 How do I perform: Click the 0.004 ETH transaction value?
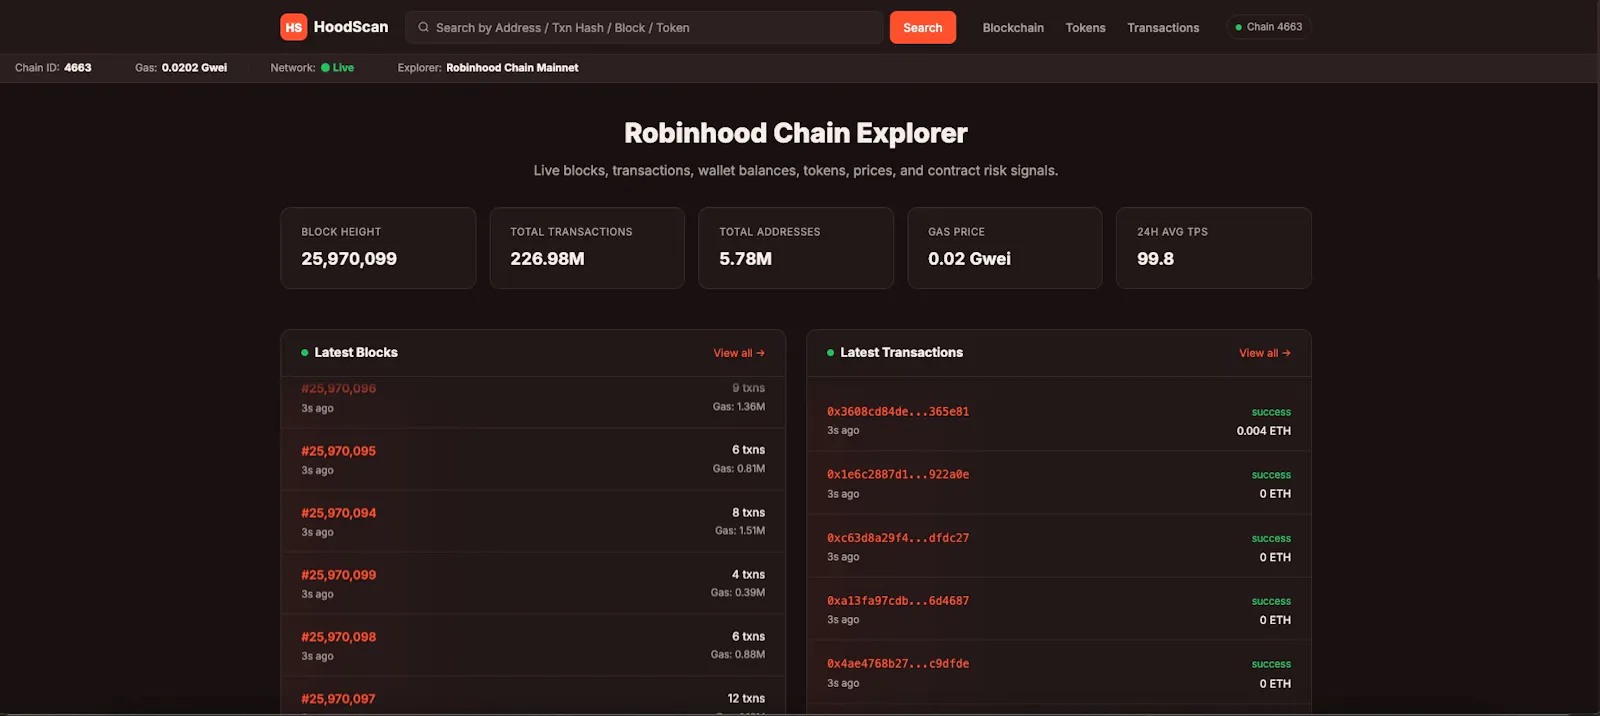pyautogui.click(x=1264, y=431)
